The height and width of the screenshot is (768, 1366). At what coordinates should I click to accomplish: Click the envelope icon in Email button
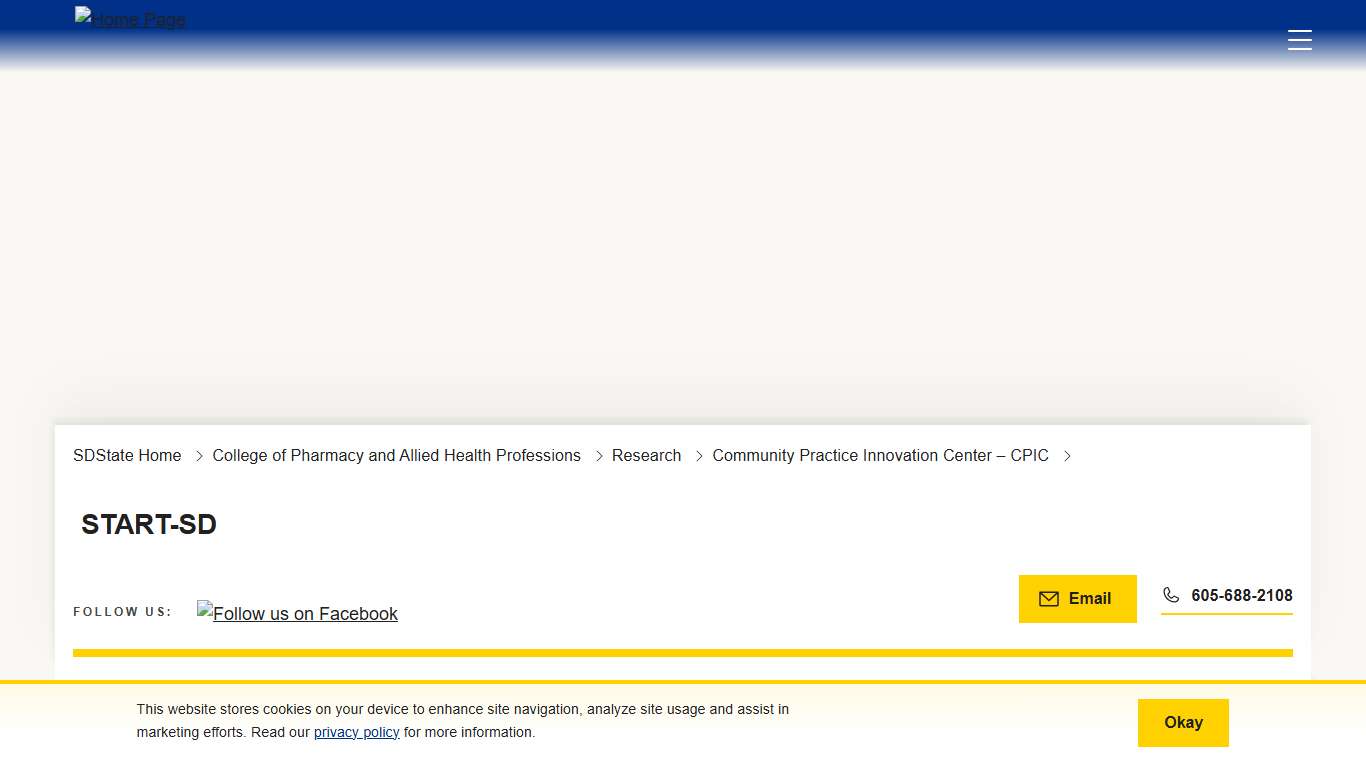click(1048, 599)
